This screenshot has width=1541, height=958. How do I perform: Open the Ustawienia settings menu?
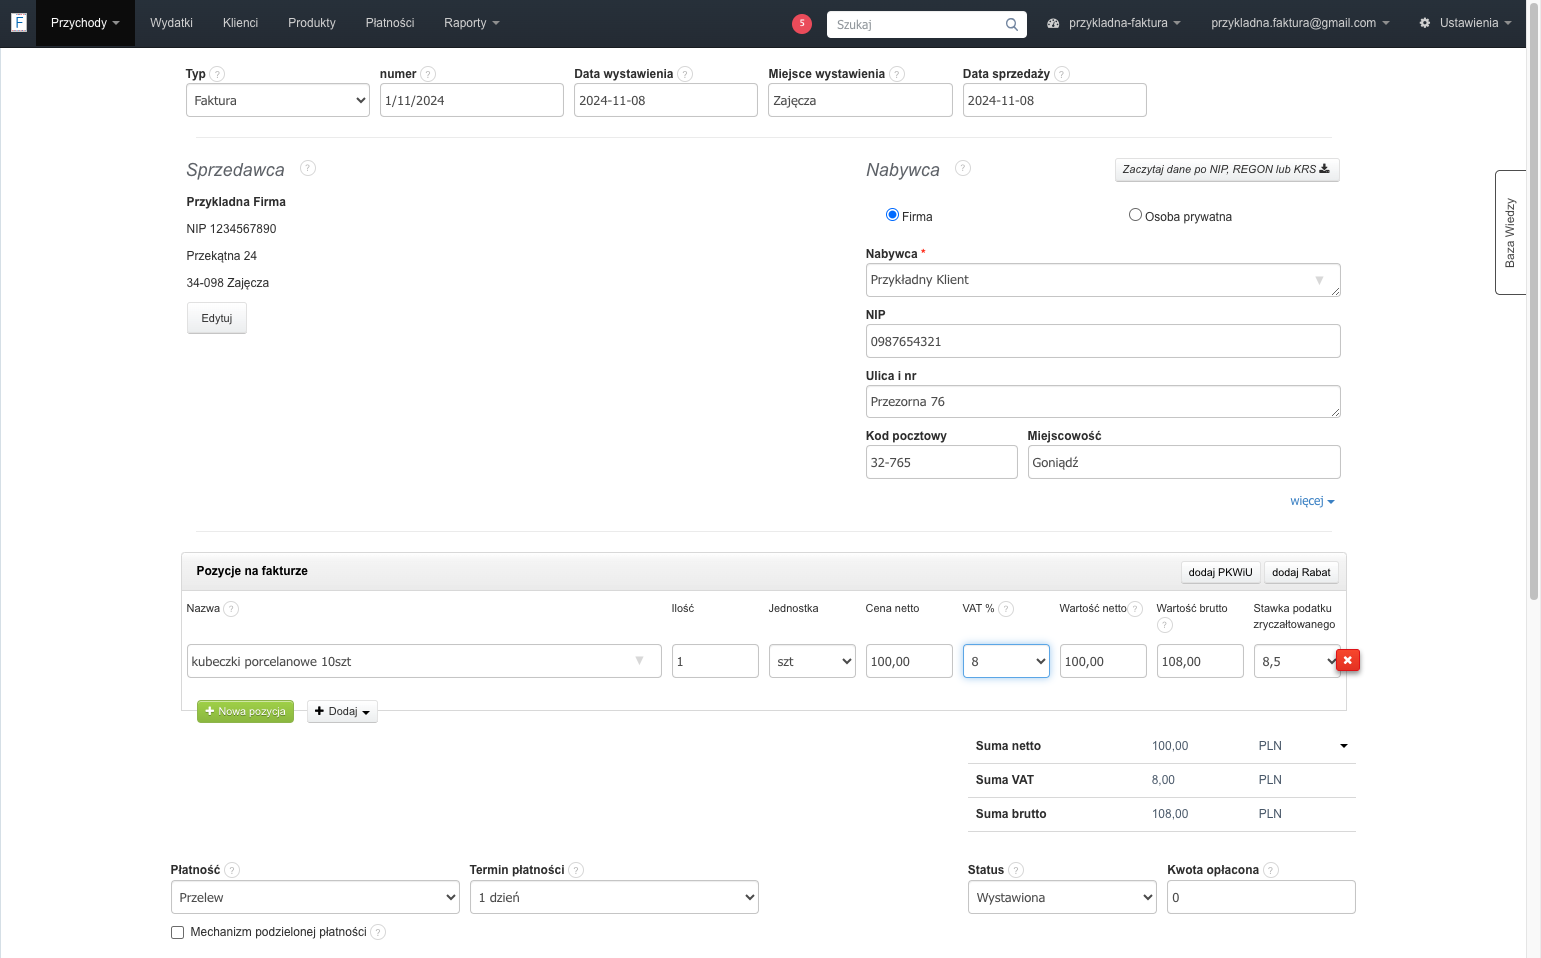[x=1465, y=23]
